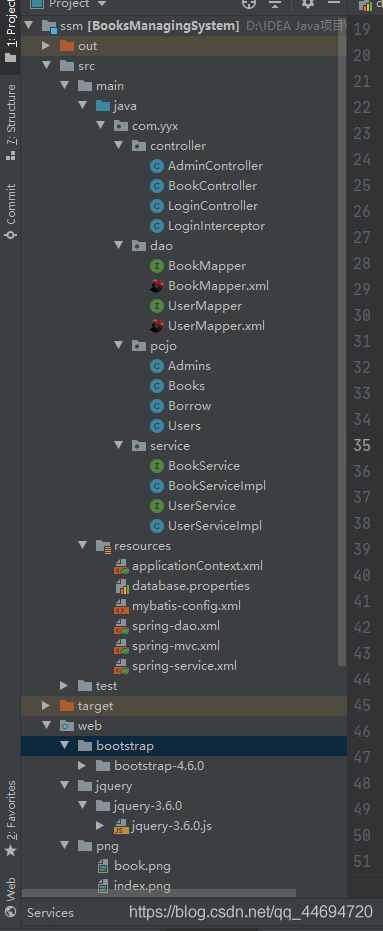Open the Project view dropdown

pos(68,4)
